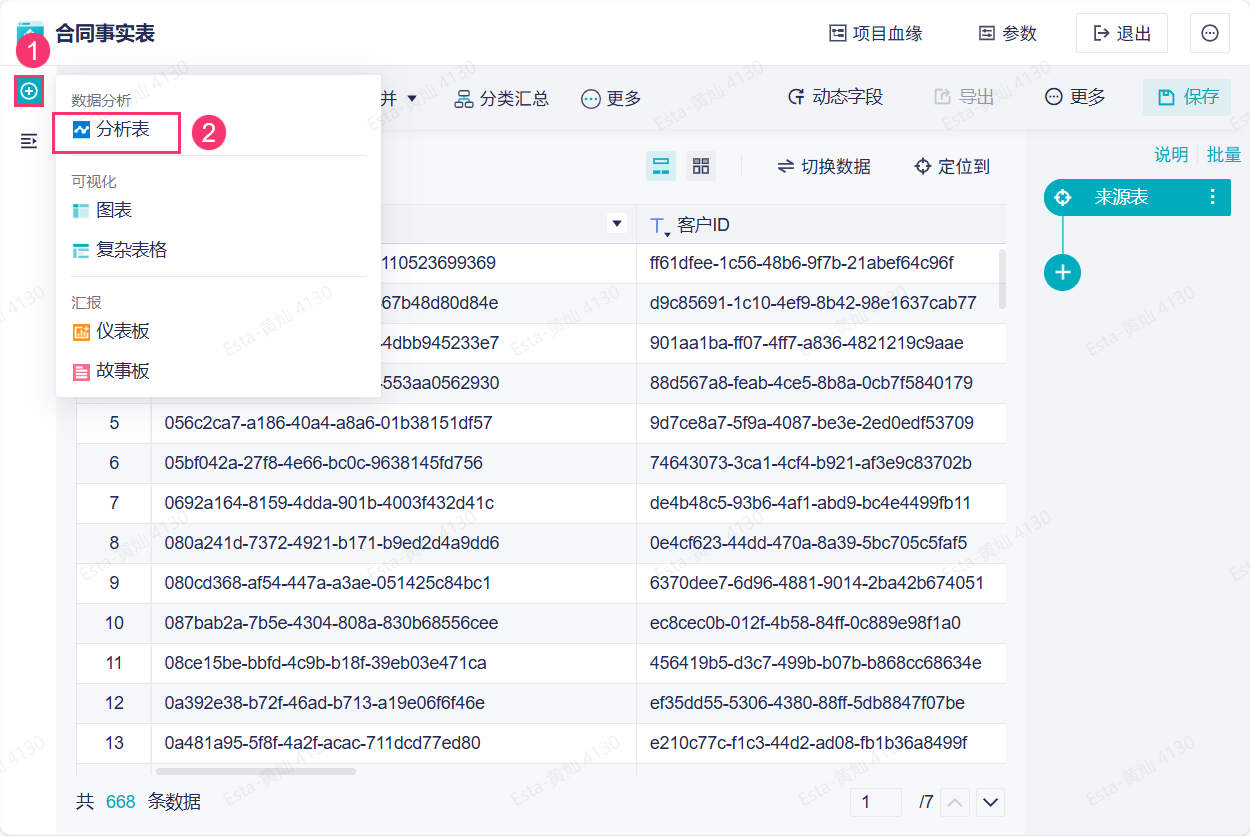Open 更多 beside the 保存 button
This screenshot has height=836, width=1250.
click(1075, 97)
